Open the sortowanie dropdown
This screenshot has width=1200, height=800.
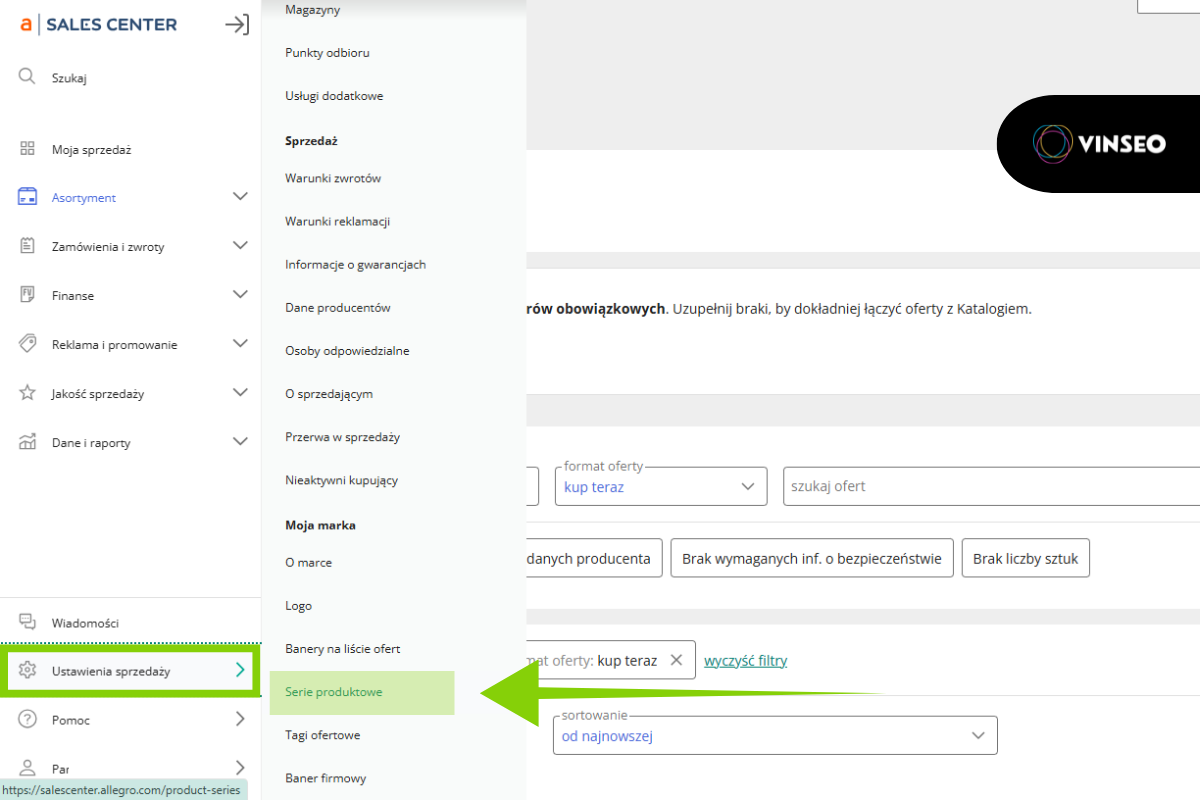775,735
